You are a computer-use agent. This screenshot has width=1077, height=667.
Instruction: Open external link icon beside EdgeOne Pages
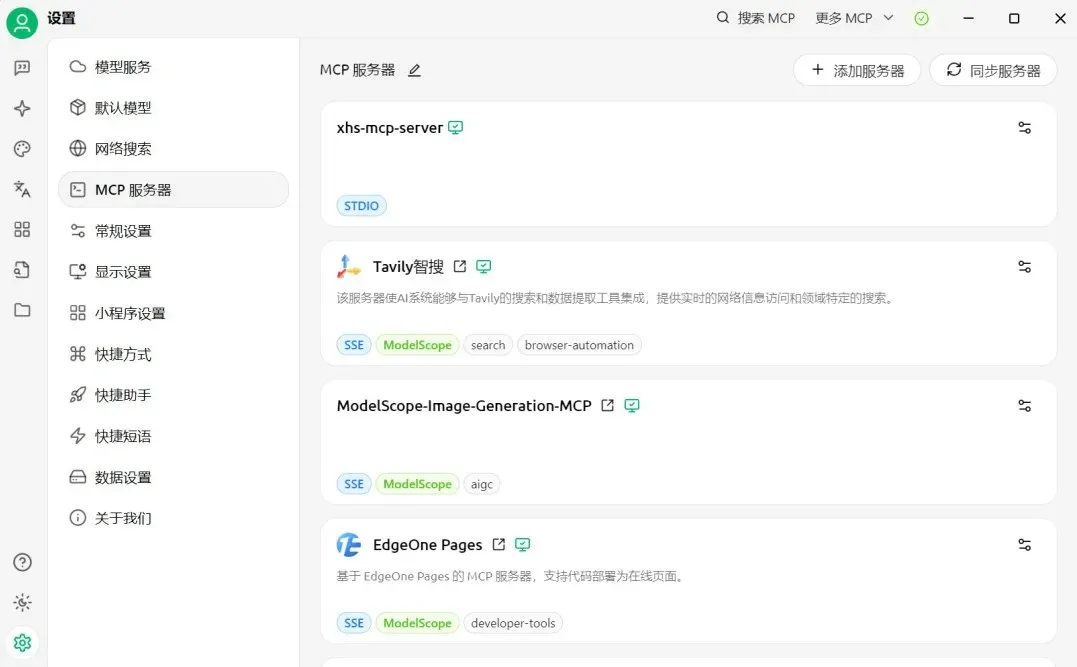(499, 545)
